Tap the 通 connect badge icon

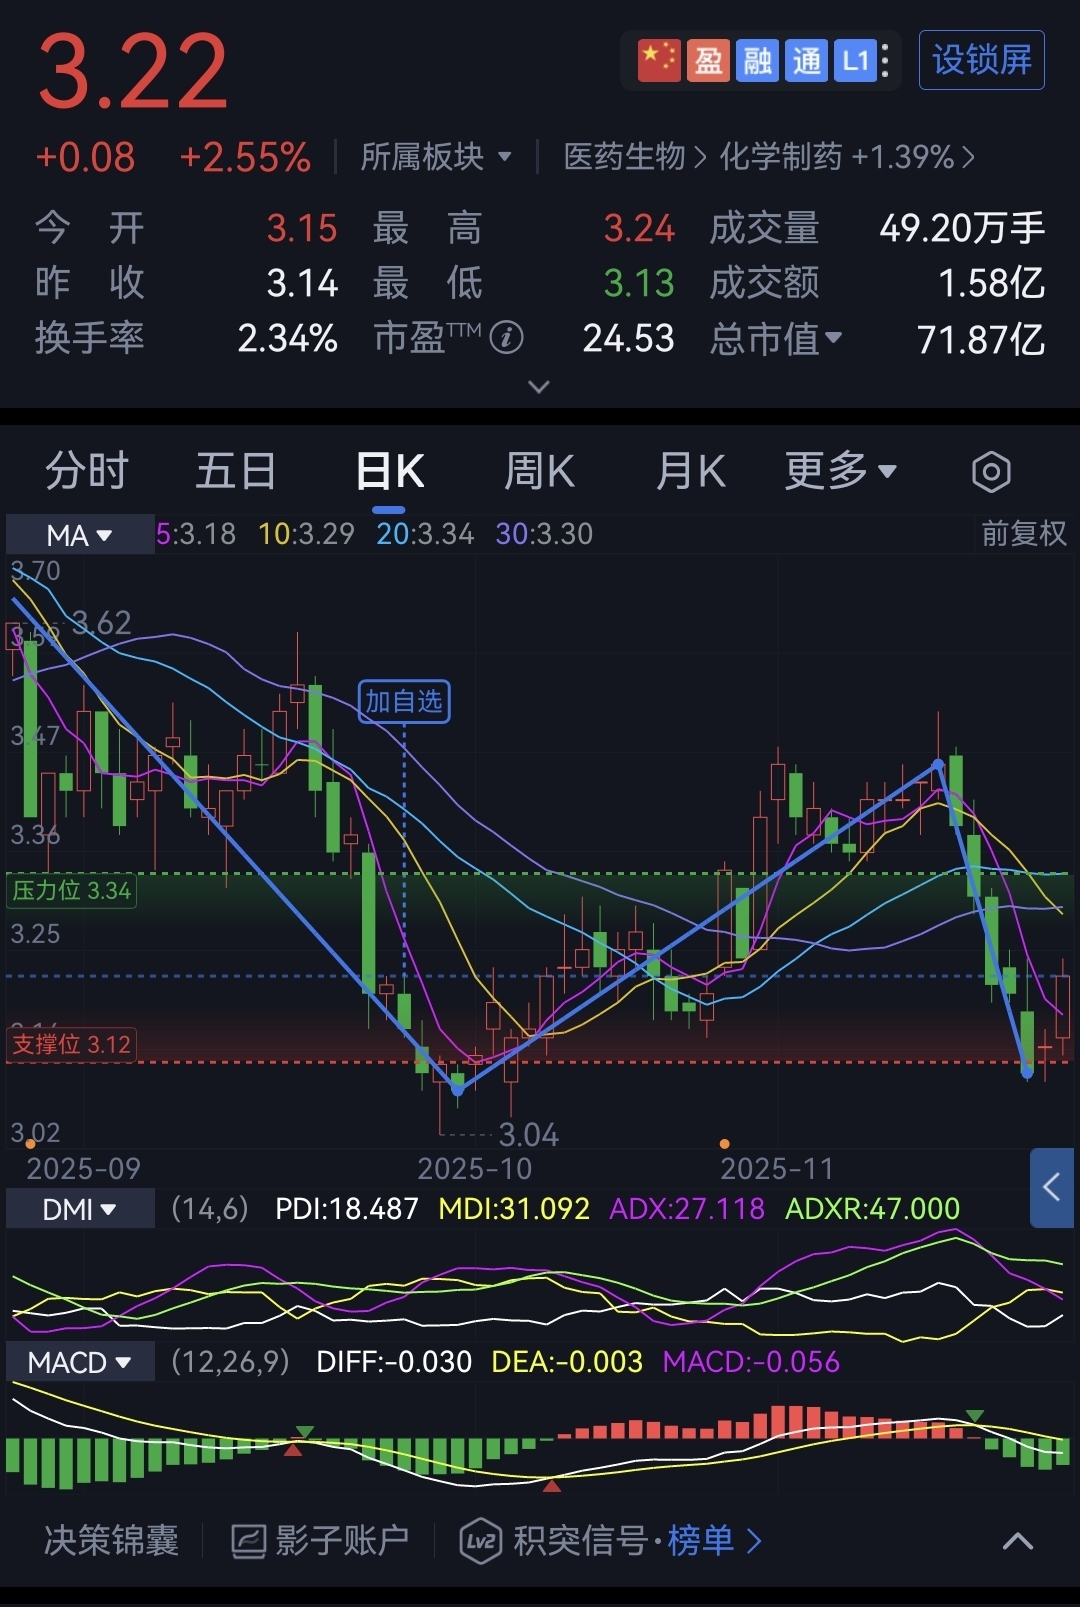[x=806, y=60]
